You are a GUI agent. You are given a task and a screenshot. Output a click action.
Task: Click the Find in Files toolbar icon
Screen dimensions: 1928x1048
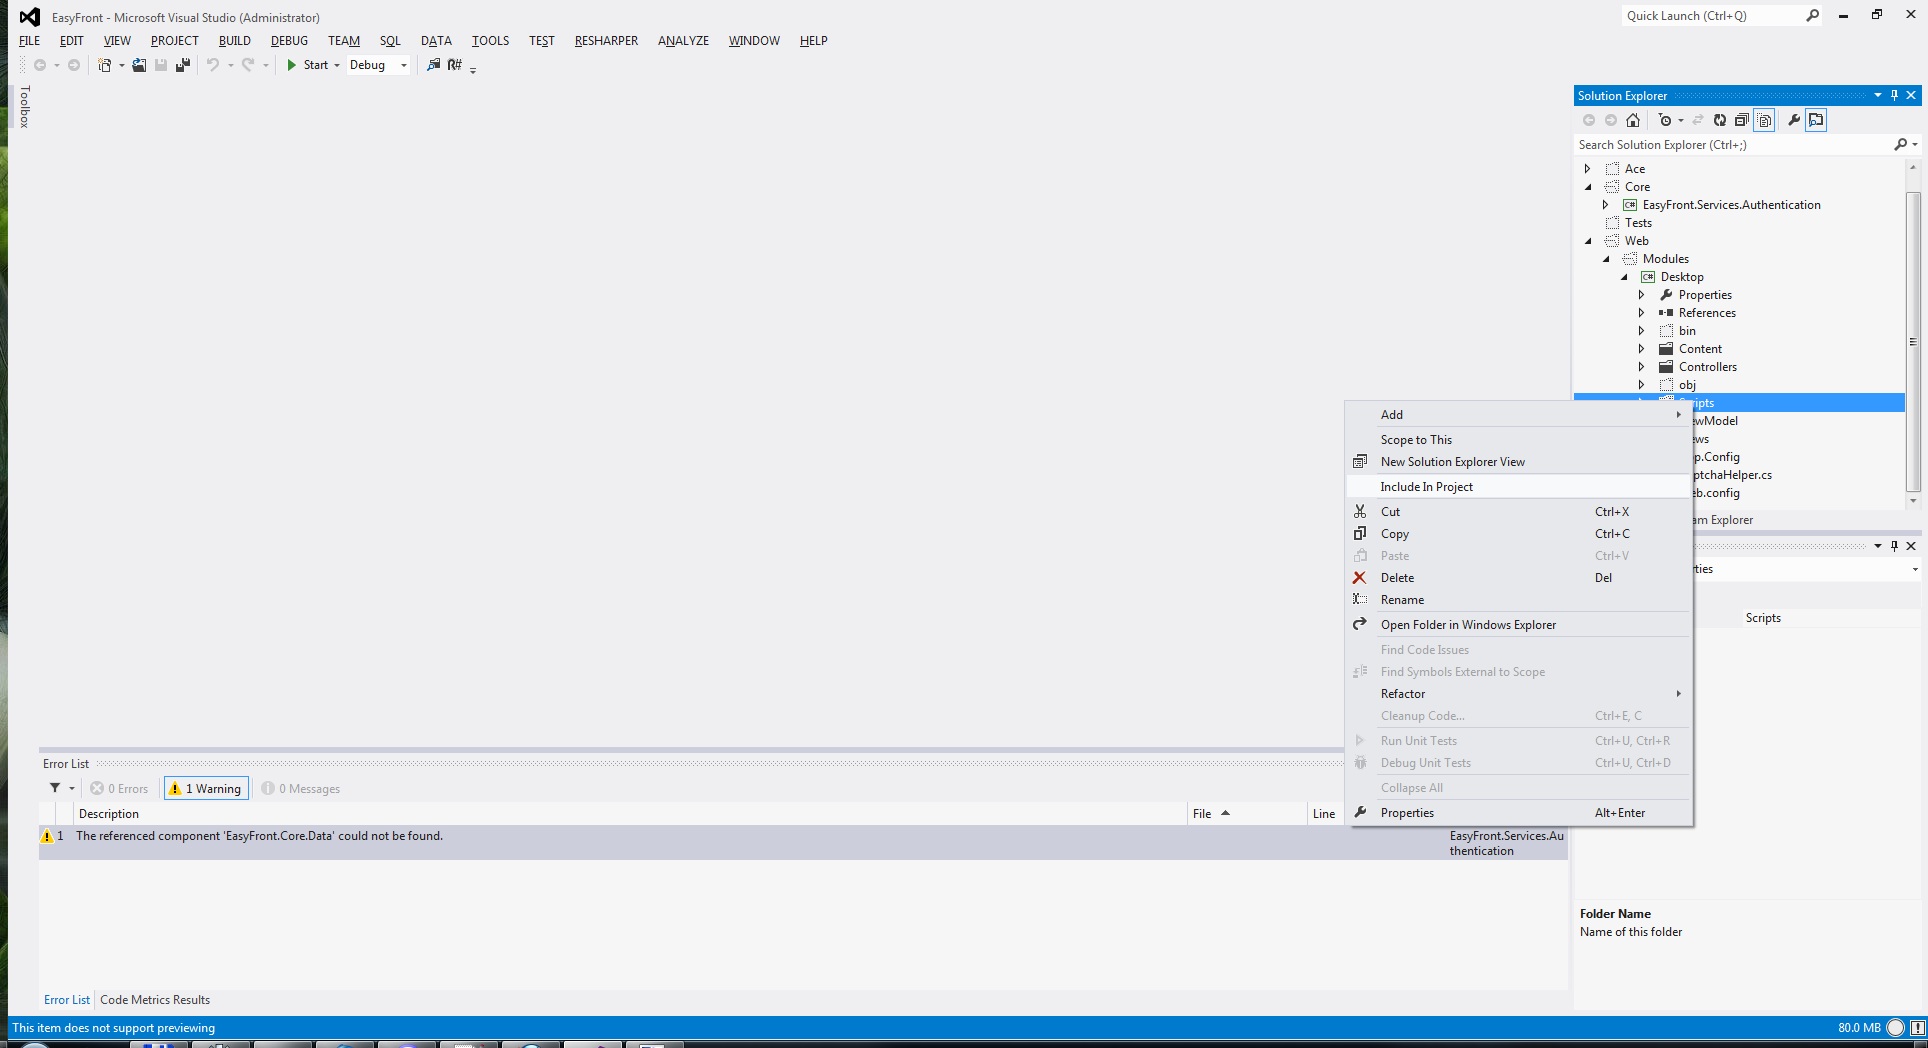tap(433, 65)
